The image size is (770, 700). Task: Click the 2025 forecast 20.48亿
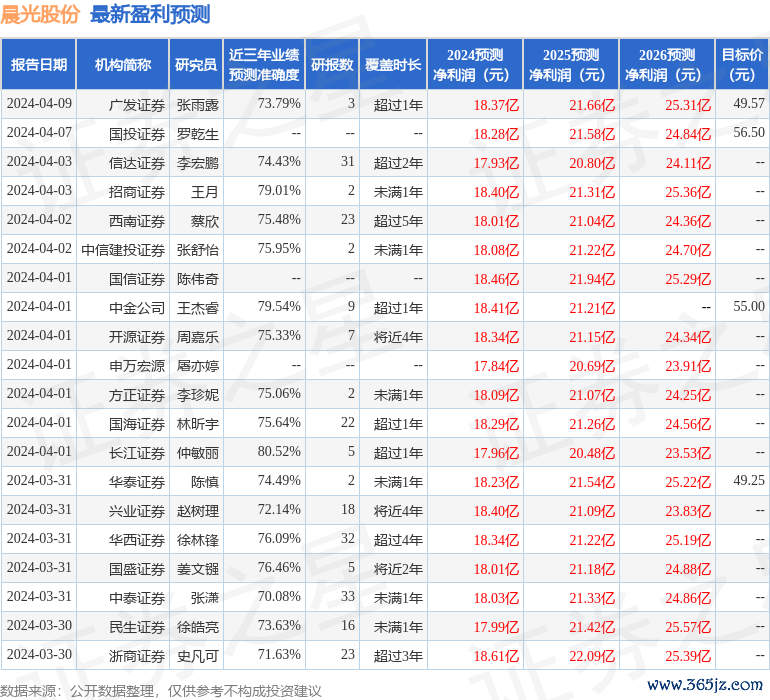592,453
